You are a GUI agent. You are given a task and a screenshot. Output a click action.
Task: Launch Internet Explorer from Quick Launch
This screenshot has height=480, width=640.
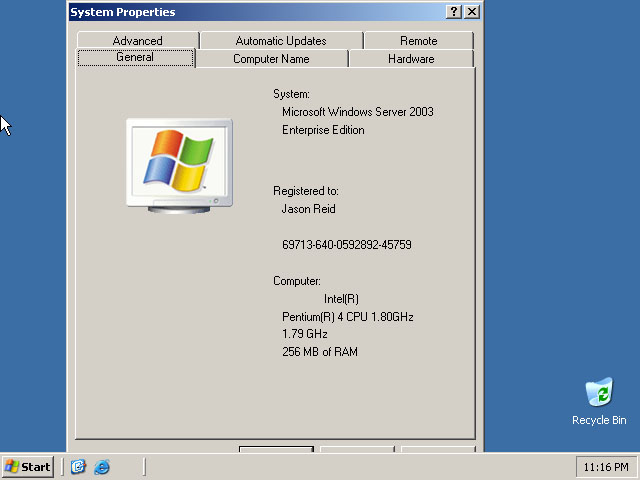(102, 467)
